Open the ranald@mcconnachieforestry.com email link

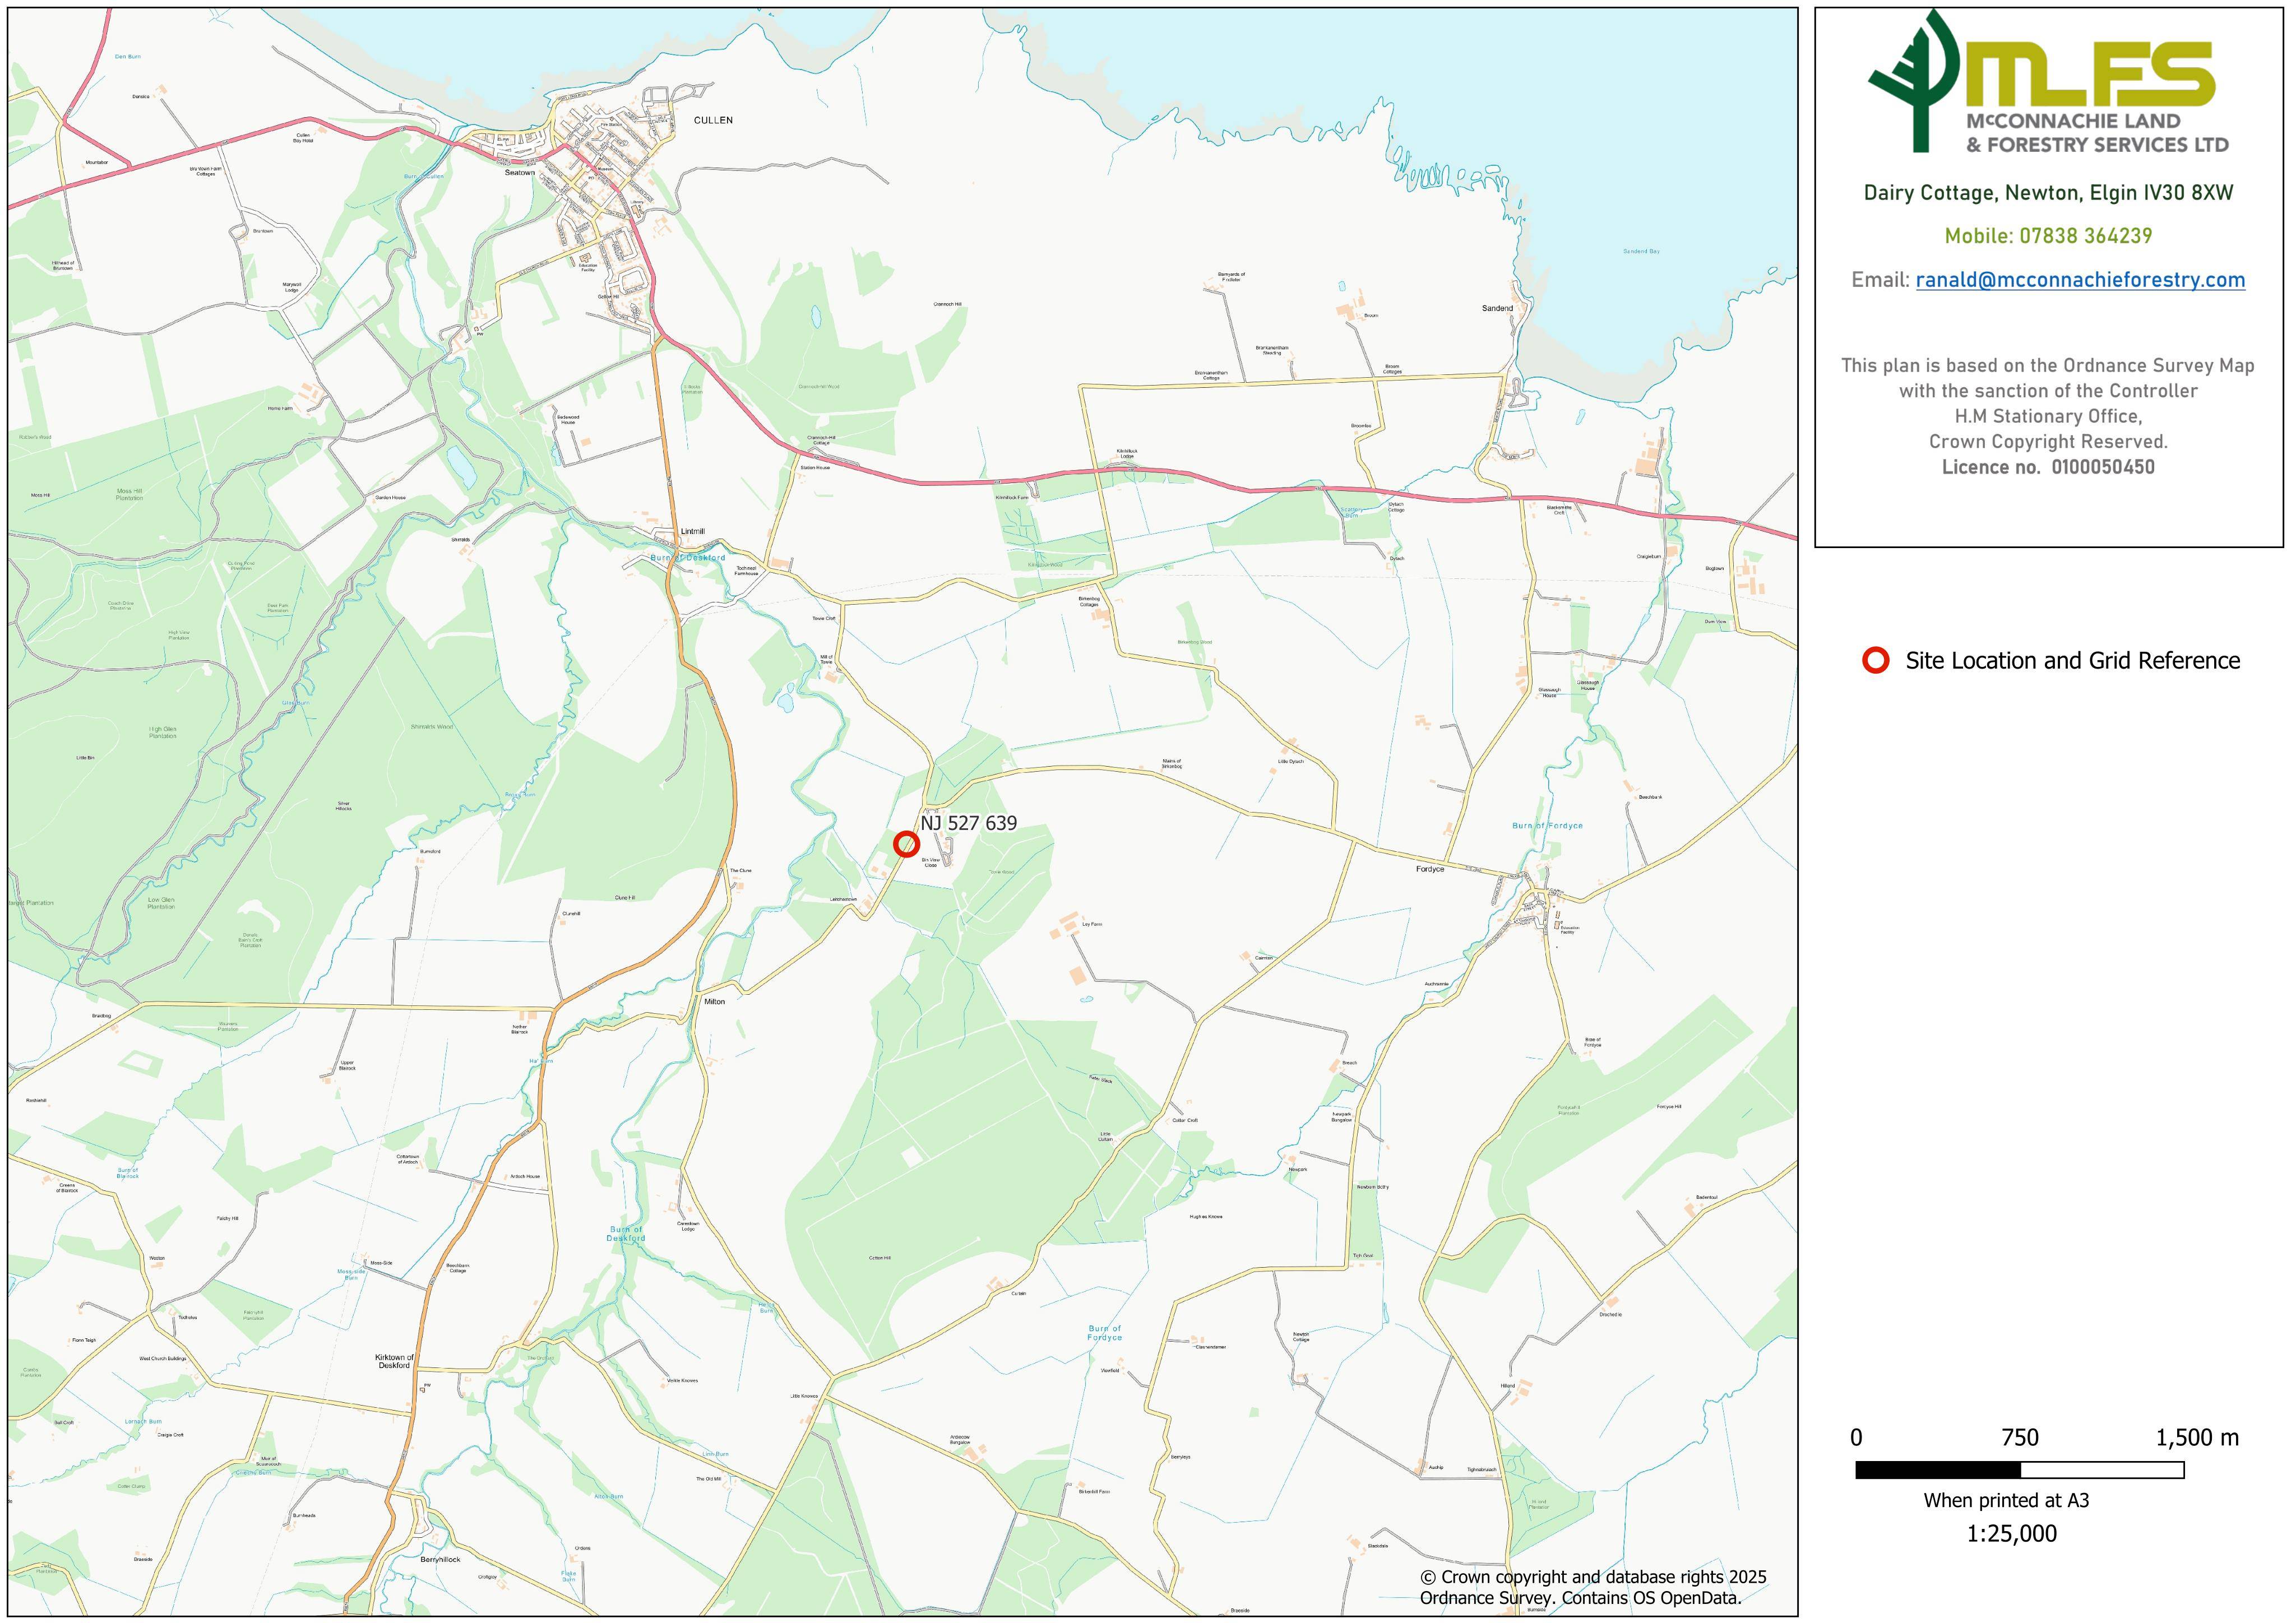pos(2080,280)
